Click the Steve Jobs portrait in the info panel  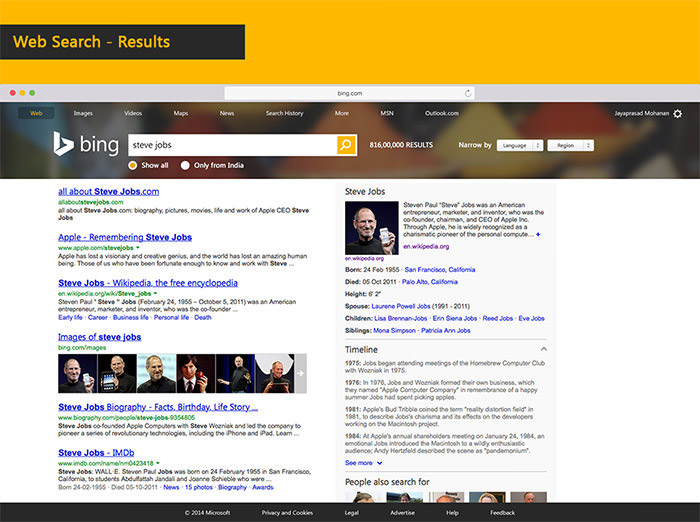371,228
